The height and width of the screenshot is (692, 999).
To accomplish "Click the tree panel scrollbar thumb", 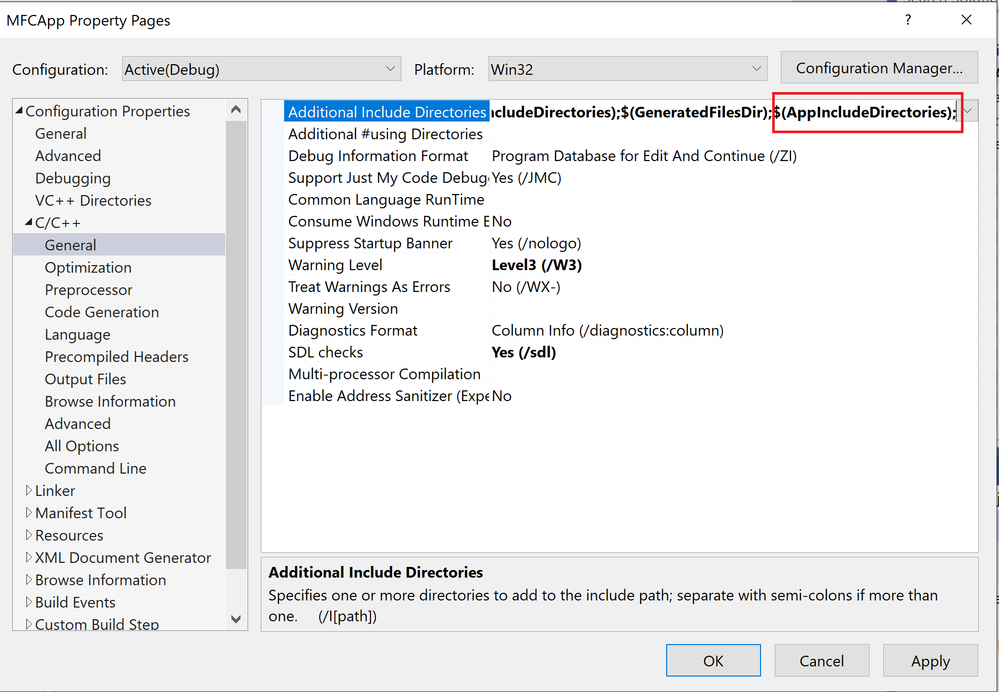I will coord(236,344).
